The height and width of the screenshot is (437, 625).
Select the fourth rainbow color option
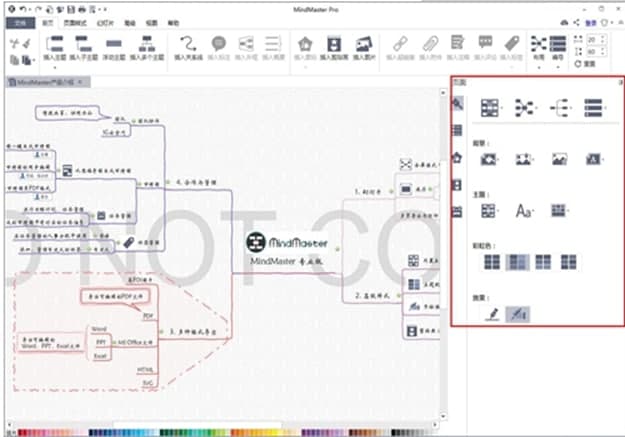pyautogui.click(x=568, y=262)
